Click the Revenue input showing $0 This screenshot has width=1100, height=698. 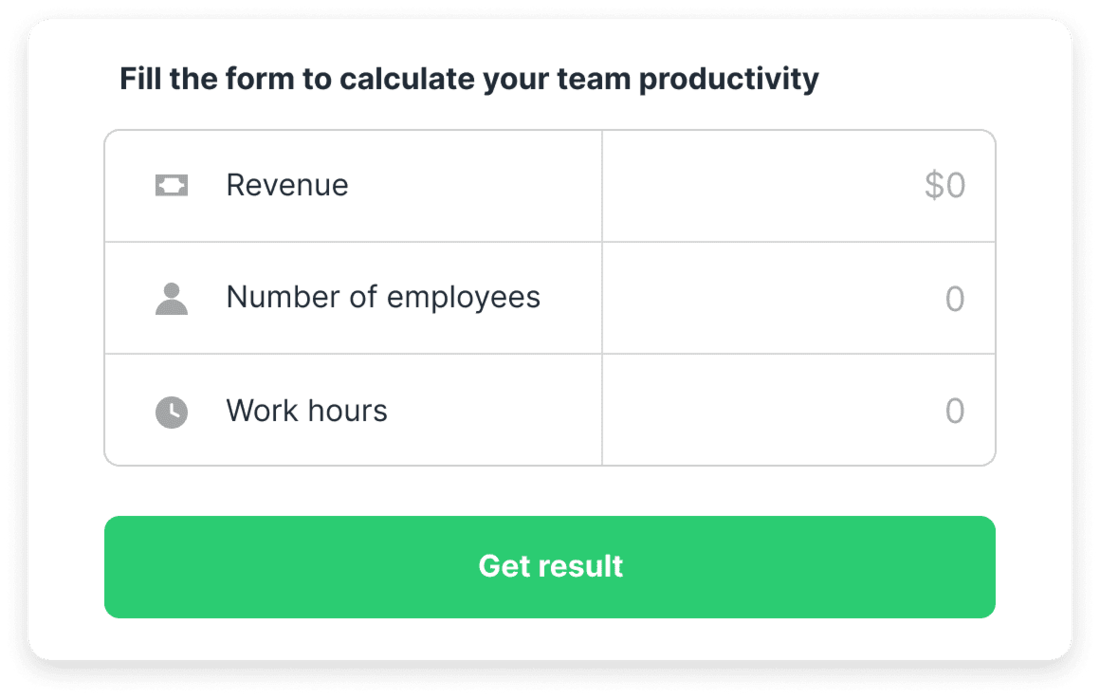tap(800, 185)
